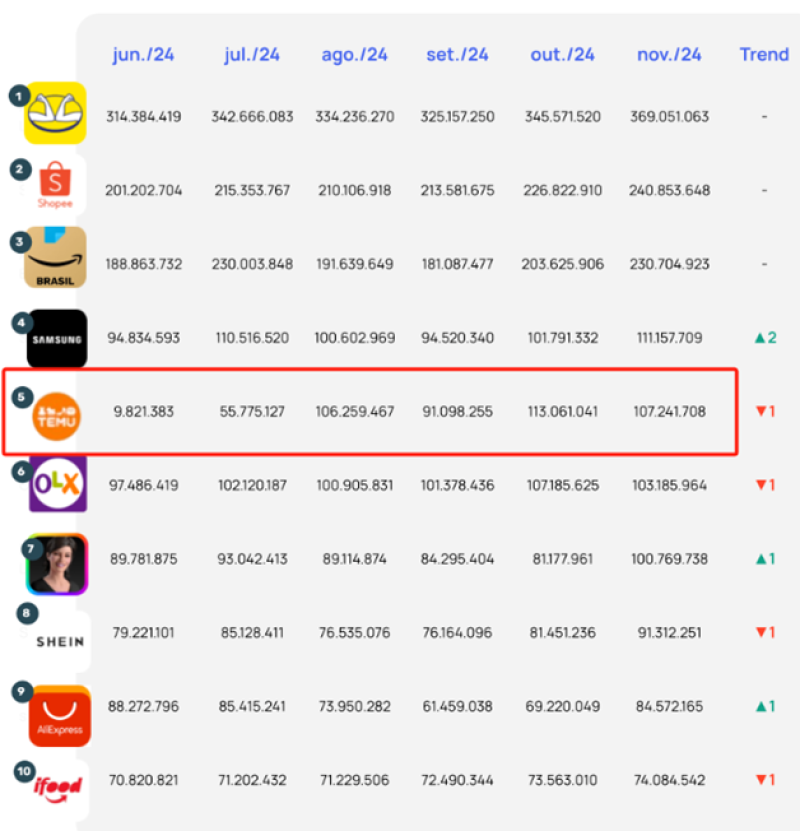Screen dimensions: 800x831
Task: Click the purple OLX logo
Action: click(x=58, y=484)
